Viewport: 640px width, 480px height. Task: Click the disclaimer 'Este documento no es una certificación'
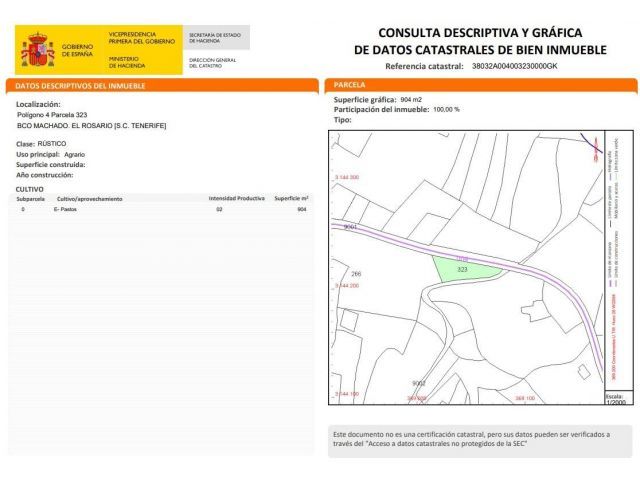(x=471, y=439)
